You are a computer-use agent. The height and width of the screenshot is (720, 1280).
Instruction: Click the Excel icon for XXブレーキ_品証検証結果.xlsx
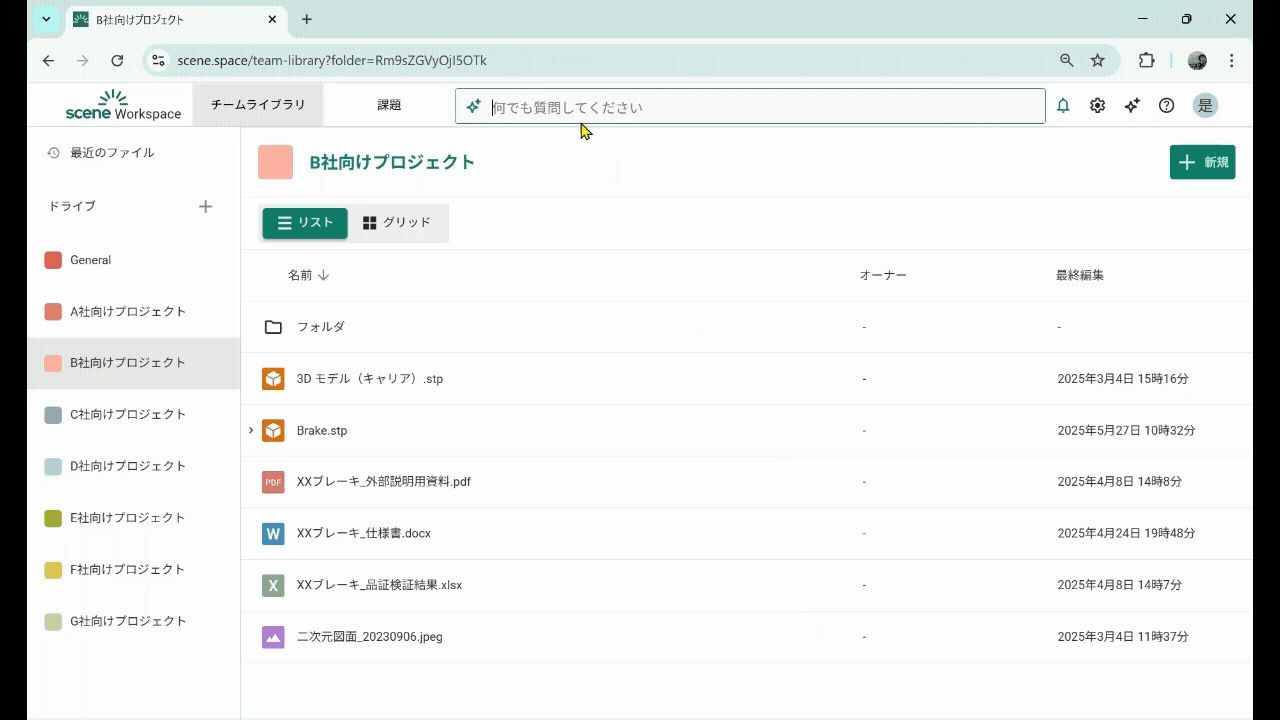click(273, 585)
